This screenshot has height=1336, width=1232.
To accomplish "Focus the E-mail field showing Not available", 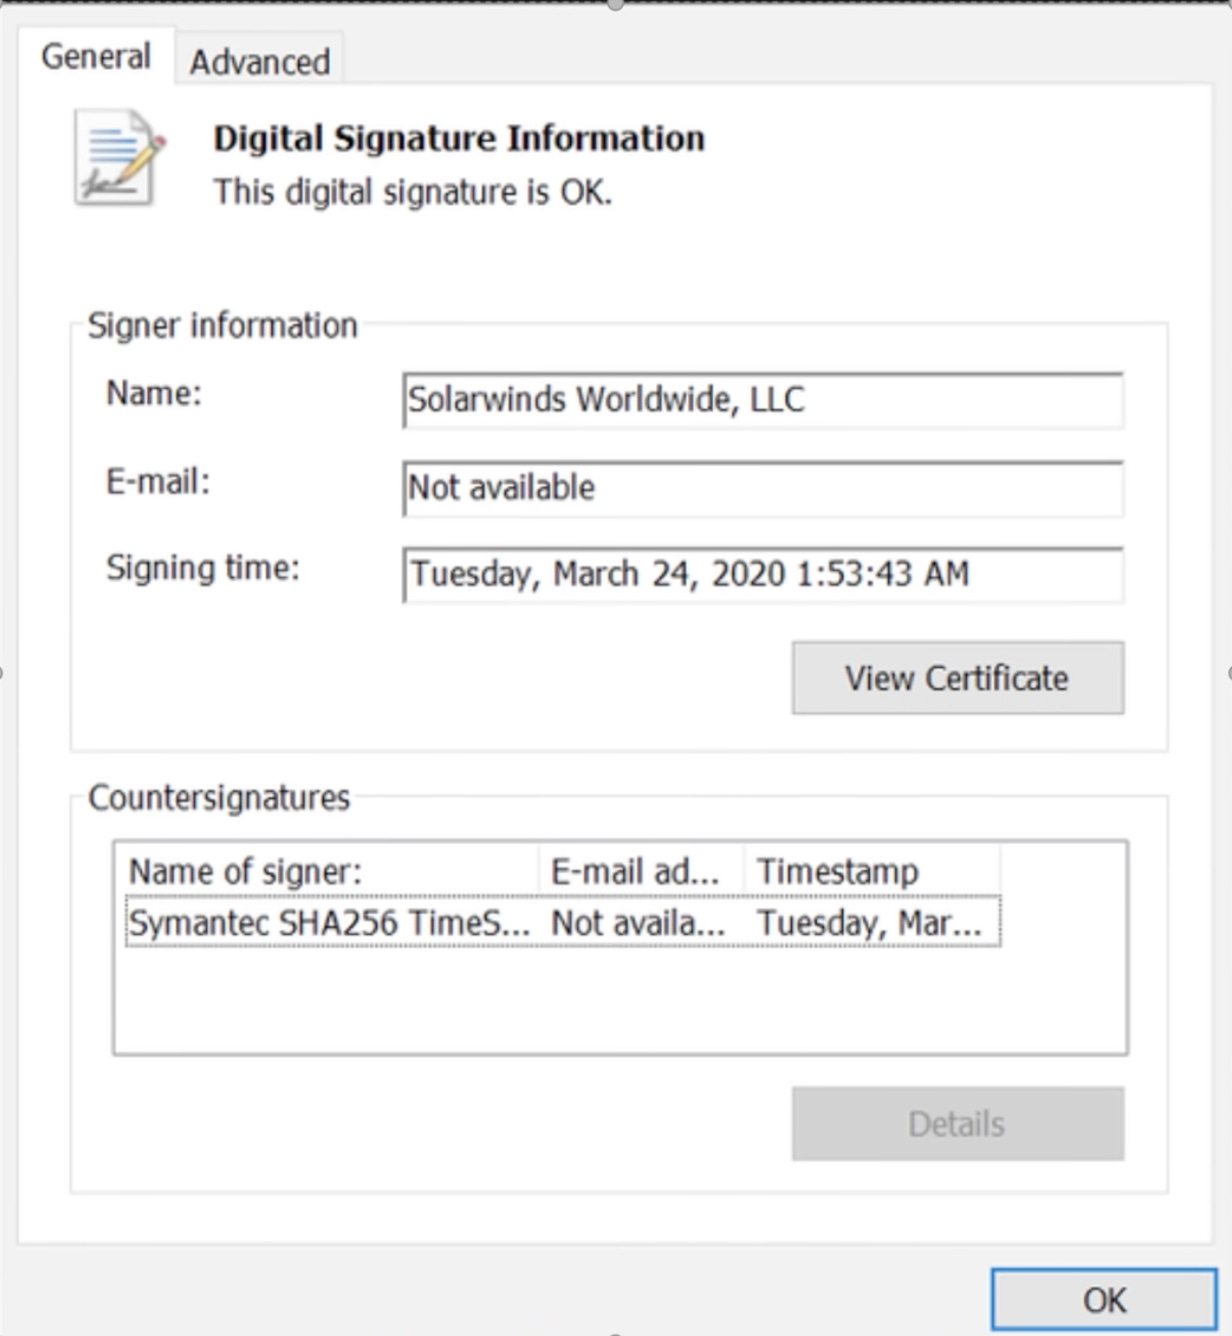I will pyautogui.click(x=763, y=488).
